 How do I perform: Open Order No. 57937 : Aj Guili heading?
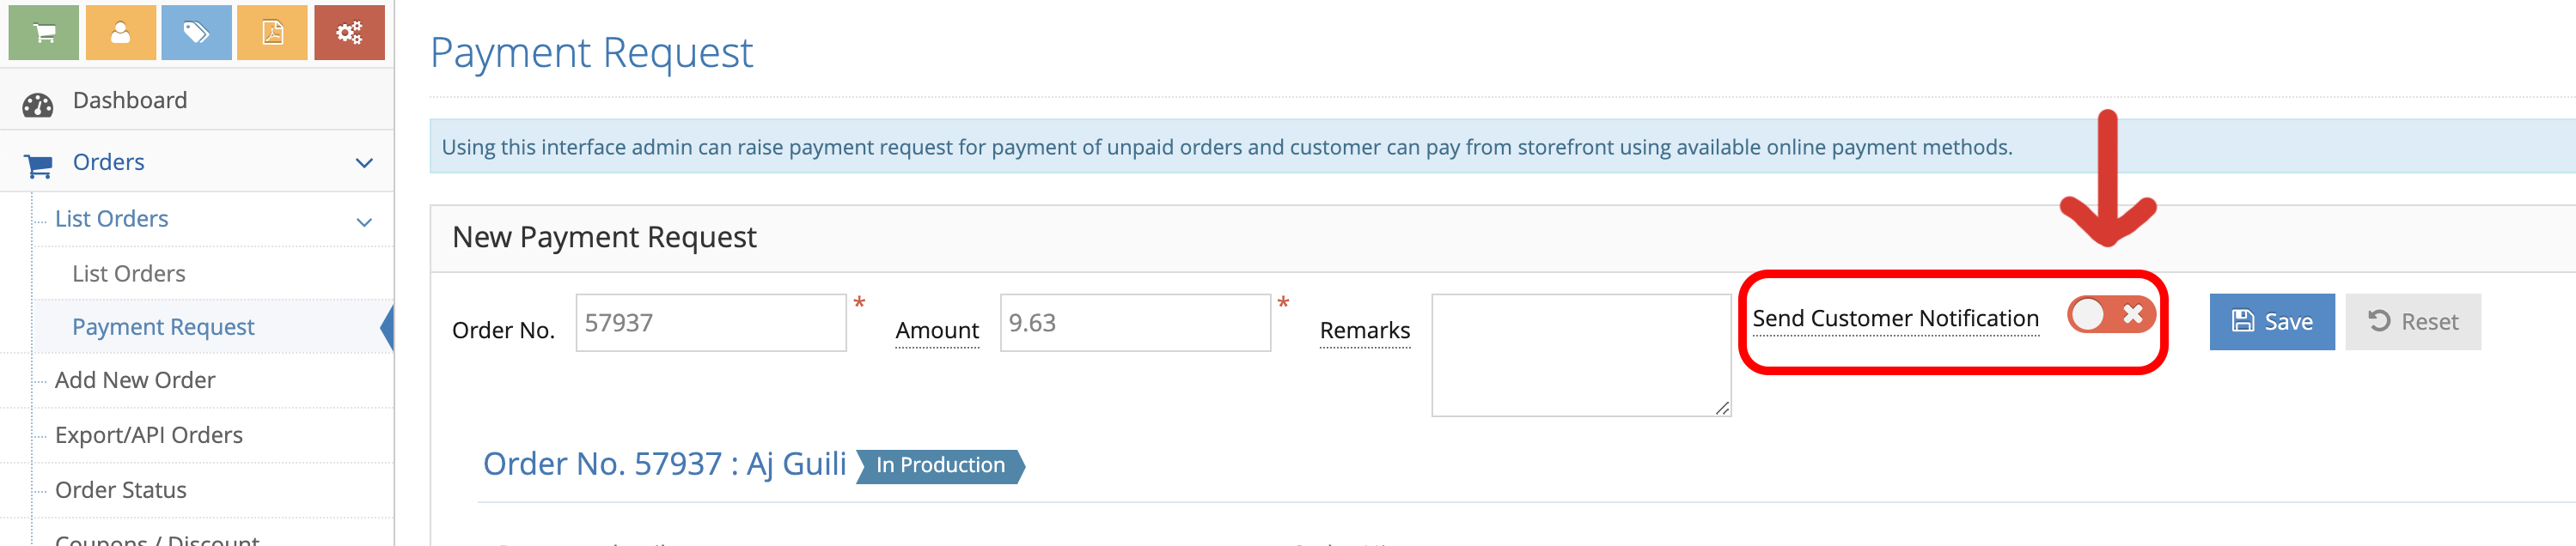point(664,464)
